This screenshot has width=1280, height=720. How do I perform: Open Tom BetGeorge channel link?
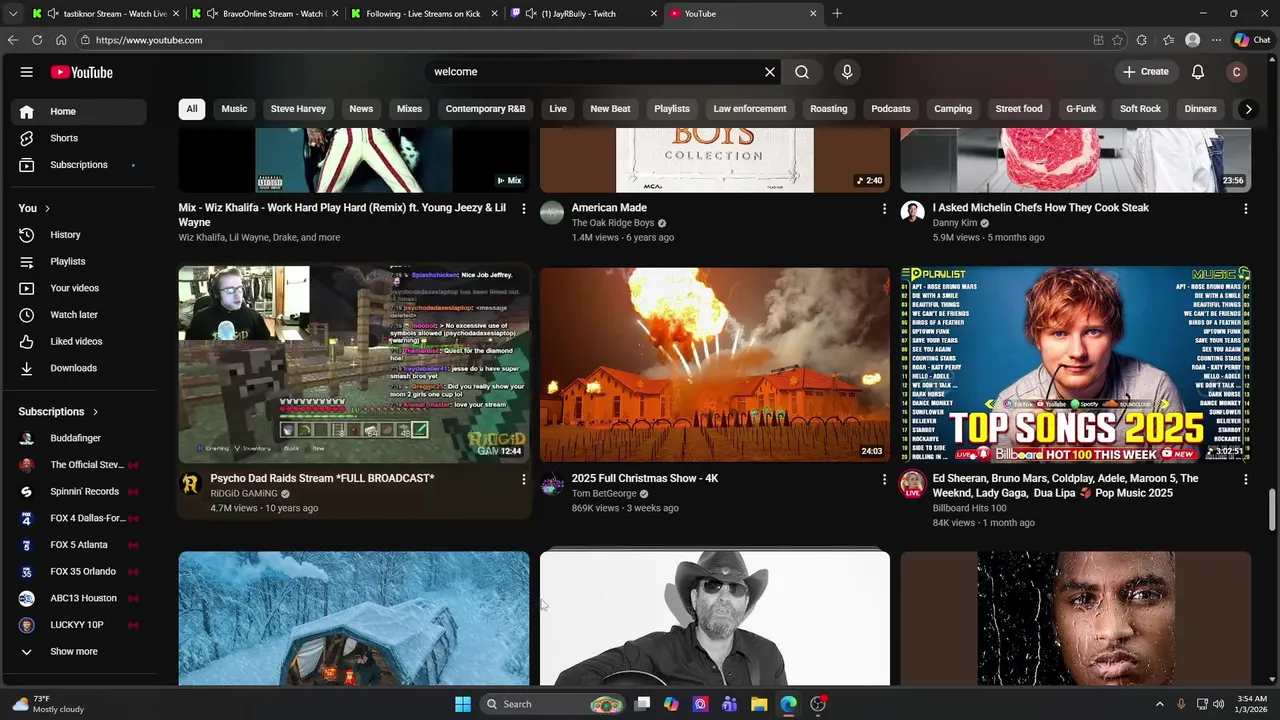coord(604,494)
